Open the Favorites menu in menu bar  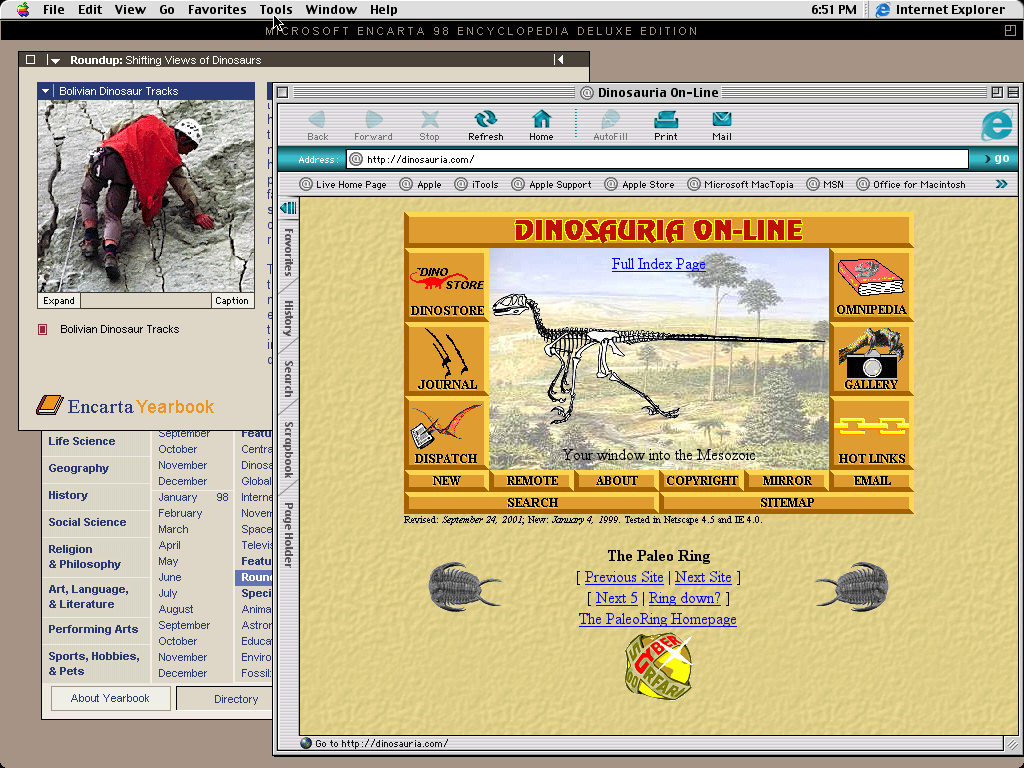(x=217, y=10)
